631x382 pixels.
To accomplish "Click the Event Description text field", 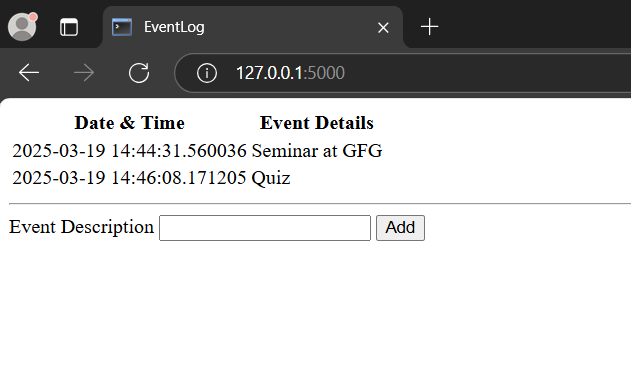I will 265,228.
